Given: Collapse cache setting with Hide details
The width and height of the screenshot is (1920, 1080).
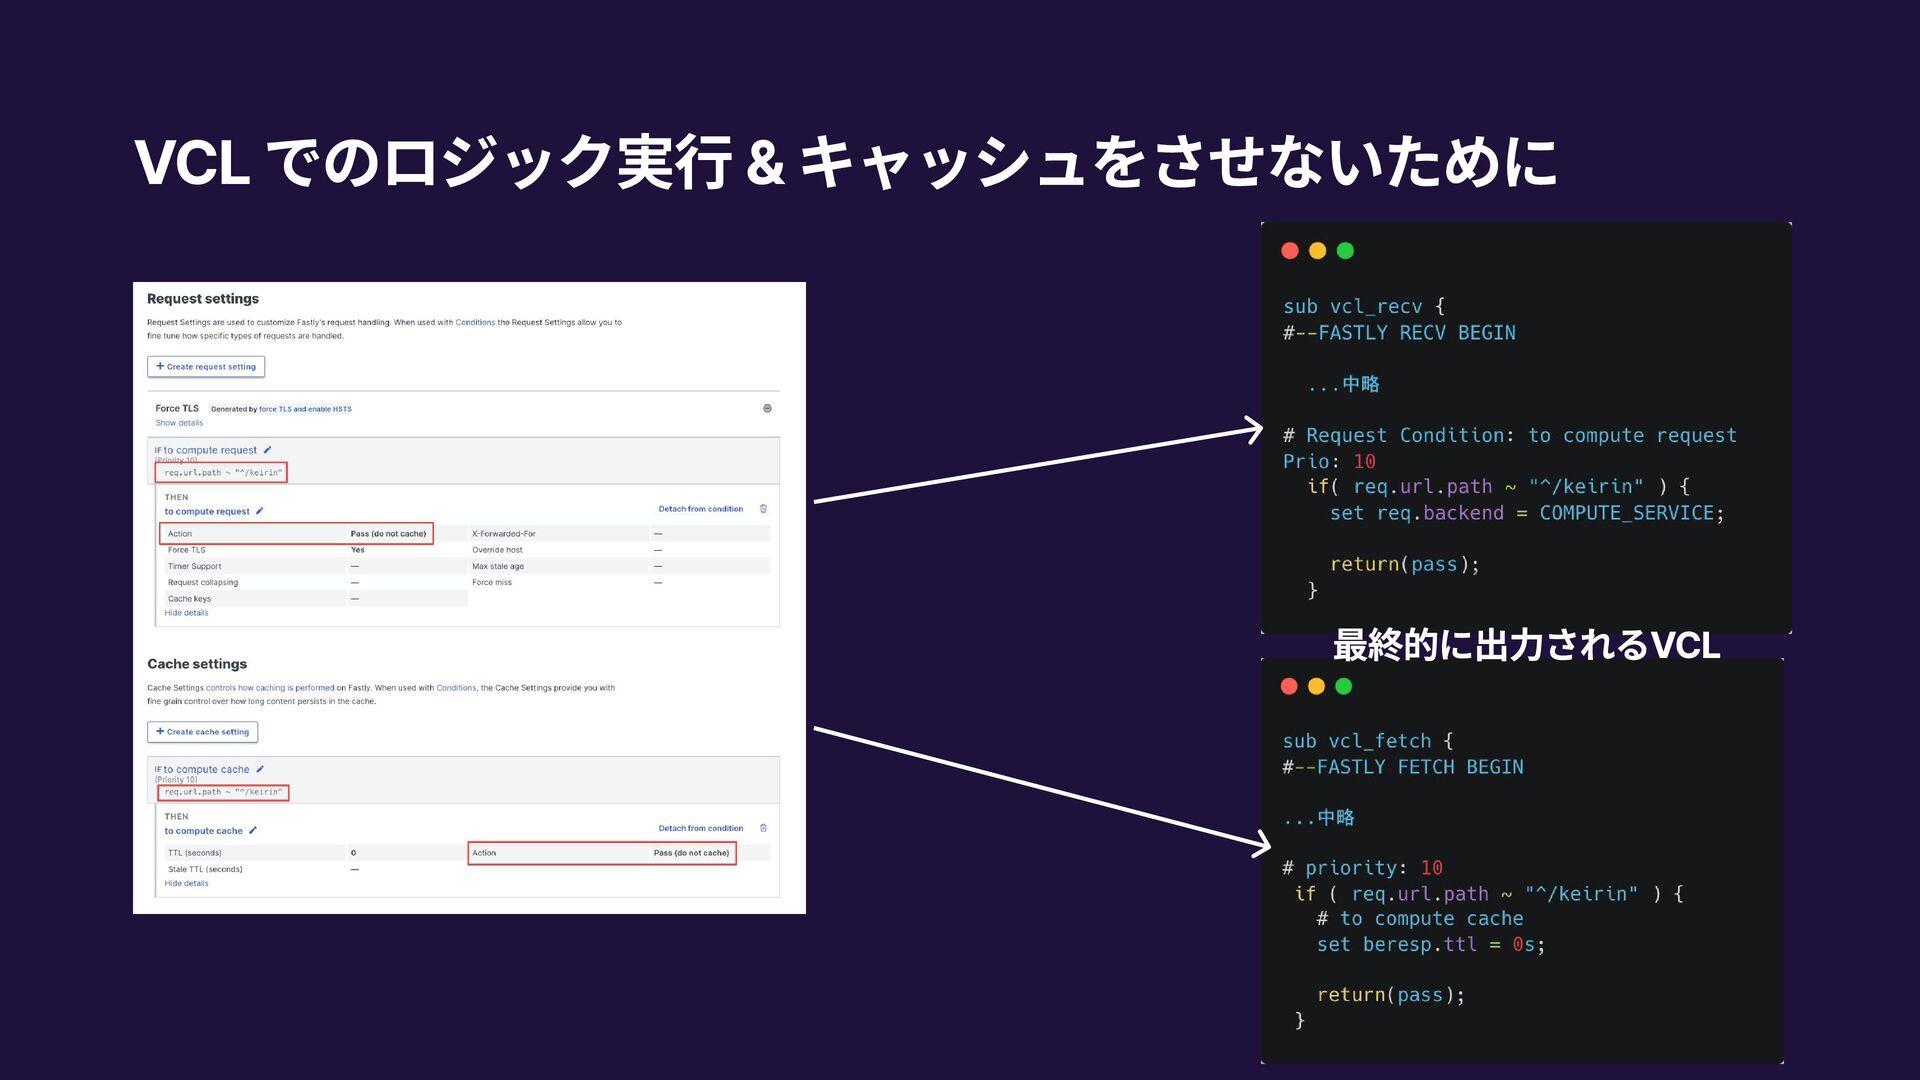Looking at the screenshot, I should point(186,883).
